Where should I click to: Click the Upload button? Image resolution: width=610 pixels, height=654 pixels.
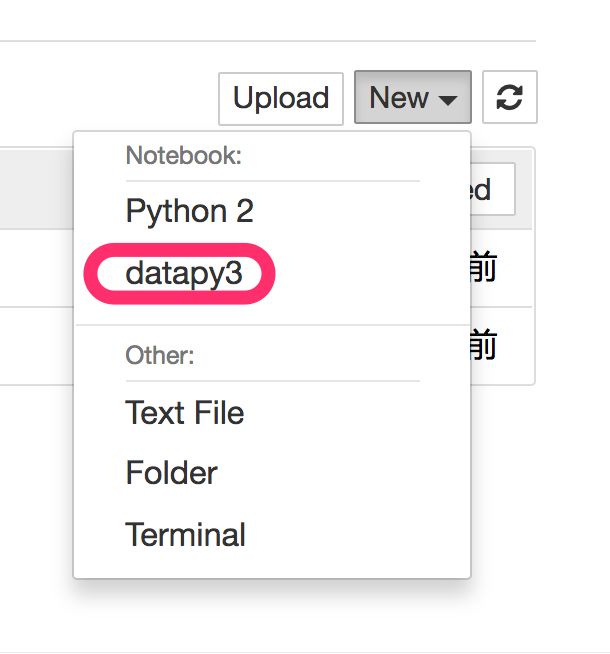(281, 98)
